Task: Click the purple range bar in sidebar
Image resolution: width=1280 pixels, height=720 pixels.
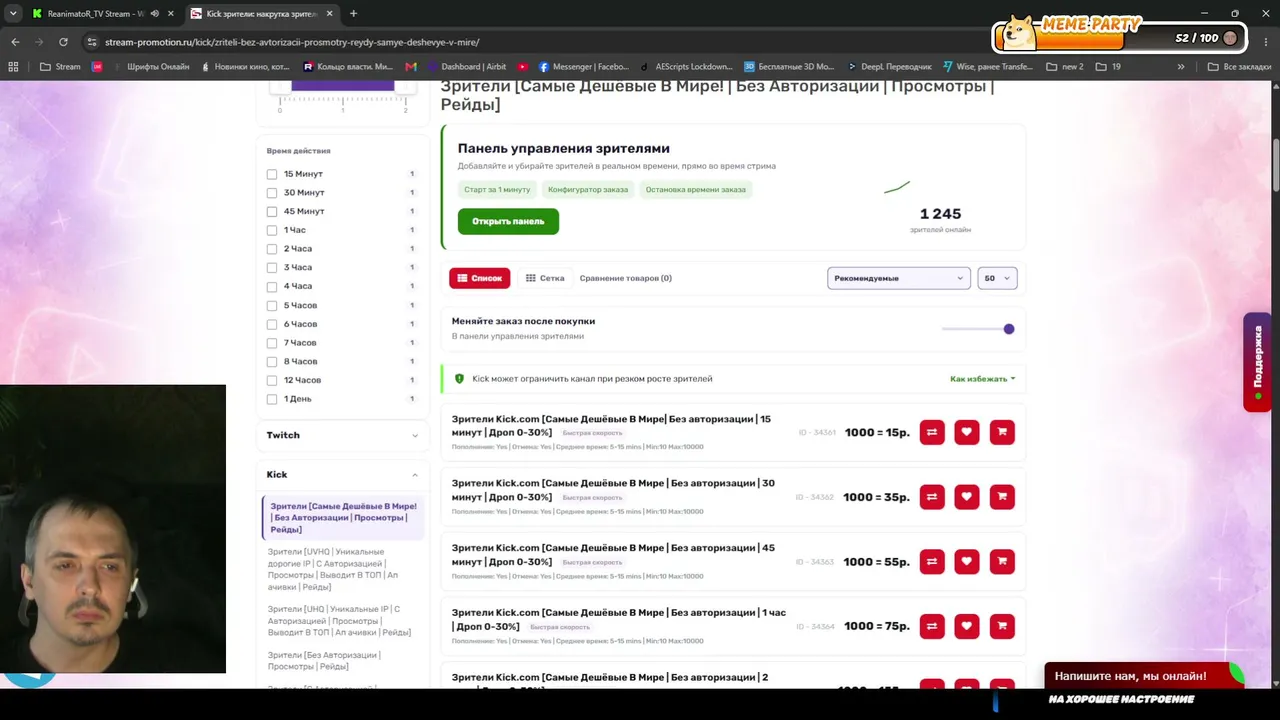Action: [343, 86]
